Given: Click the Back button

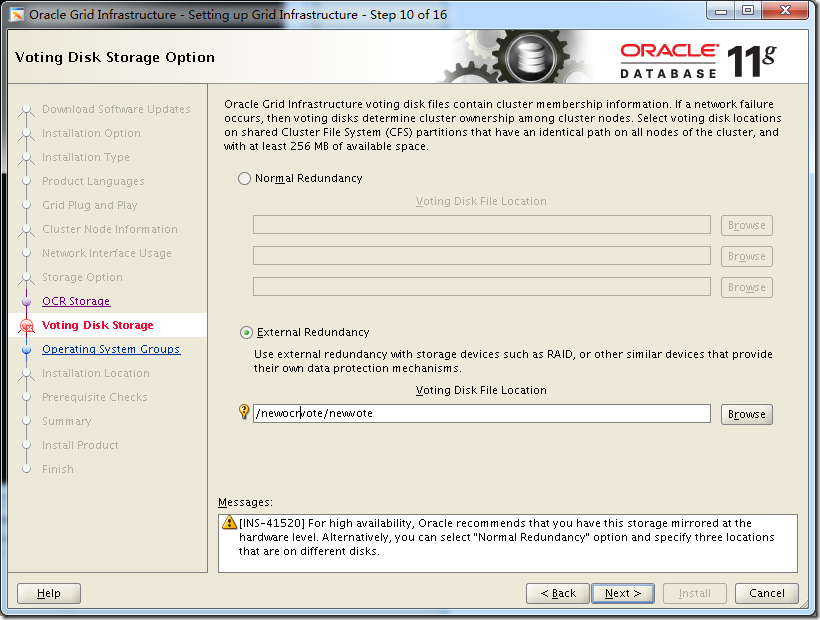Looking at the screenshot, I should point(557,593).
